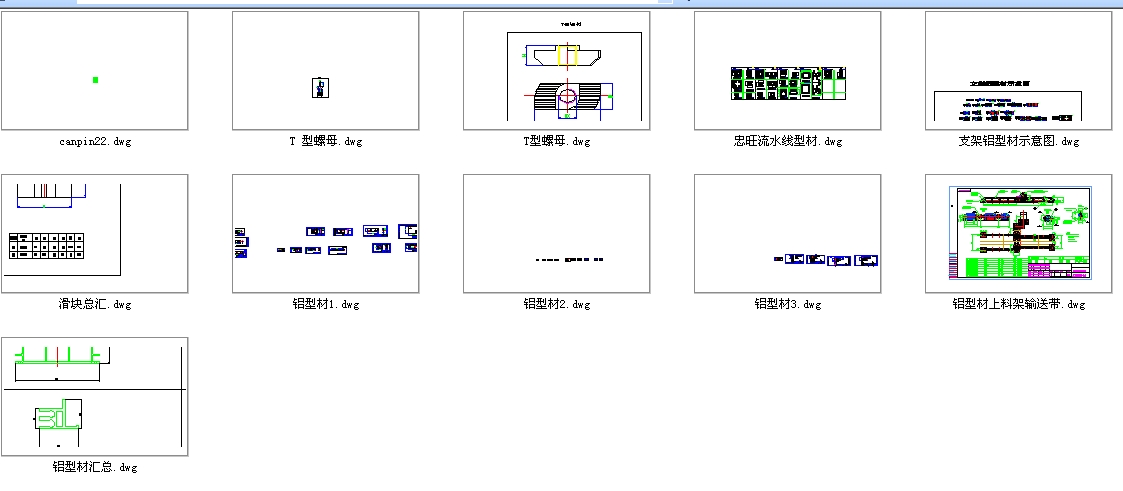1123x491 pixels.
Task: Click the file name 铝型材1.dwg
Action: [x=326, y=304]
